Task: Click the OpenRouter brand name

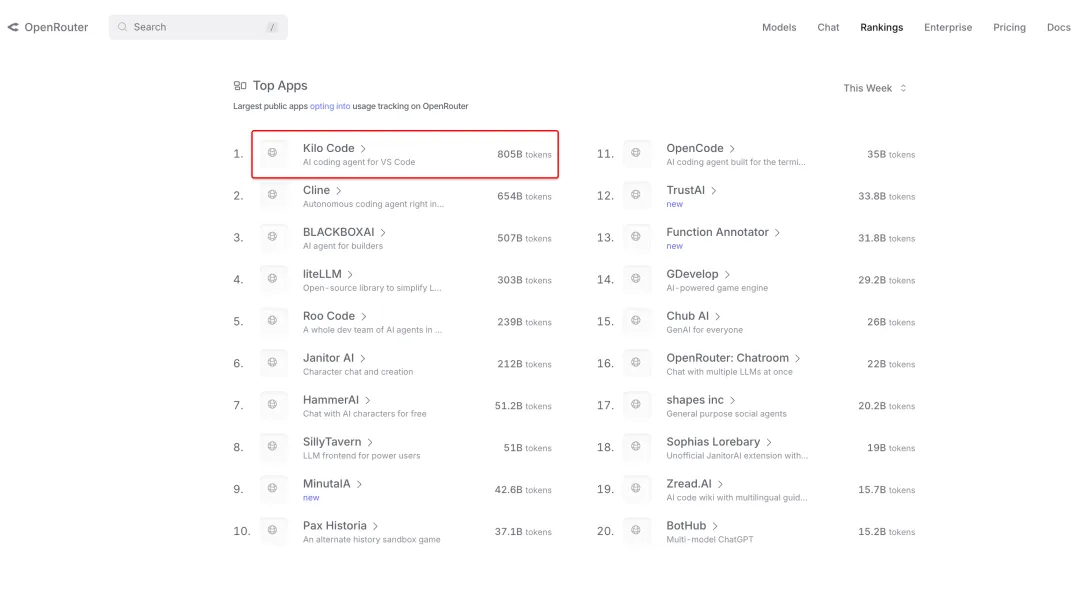Action: (x=56, y=28)
